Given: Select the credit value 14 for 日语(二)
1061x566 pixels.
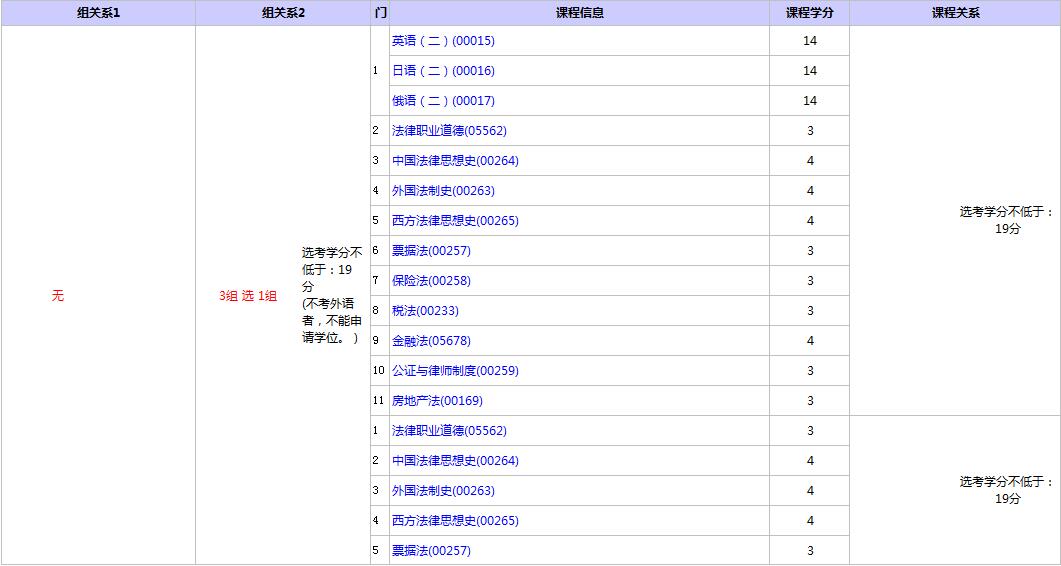Looking at the screenshot, I should 810,70.
